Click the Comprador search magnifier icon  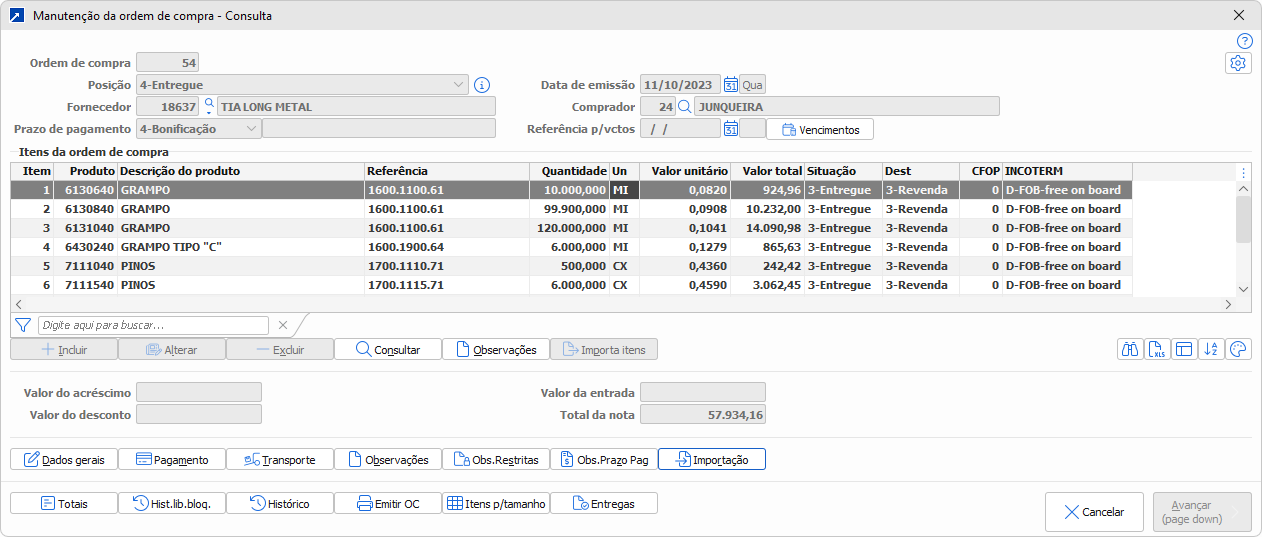[685, 107]
